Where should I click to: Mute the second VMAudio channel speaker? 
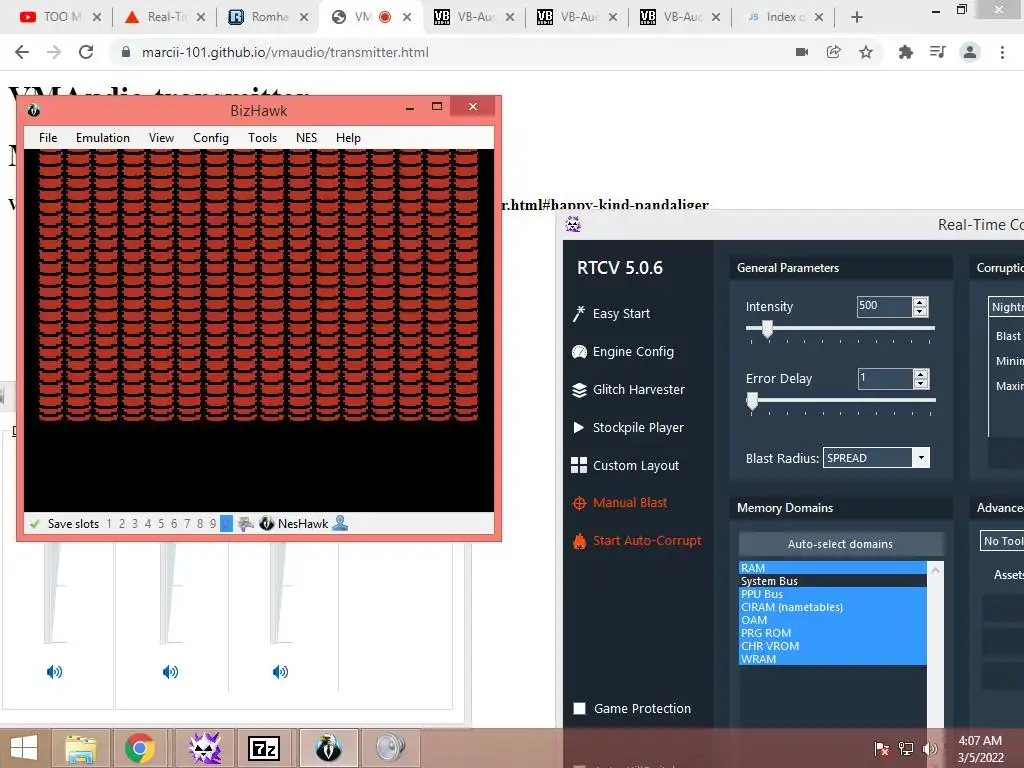(x=170, y=671)
